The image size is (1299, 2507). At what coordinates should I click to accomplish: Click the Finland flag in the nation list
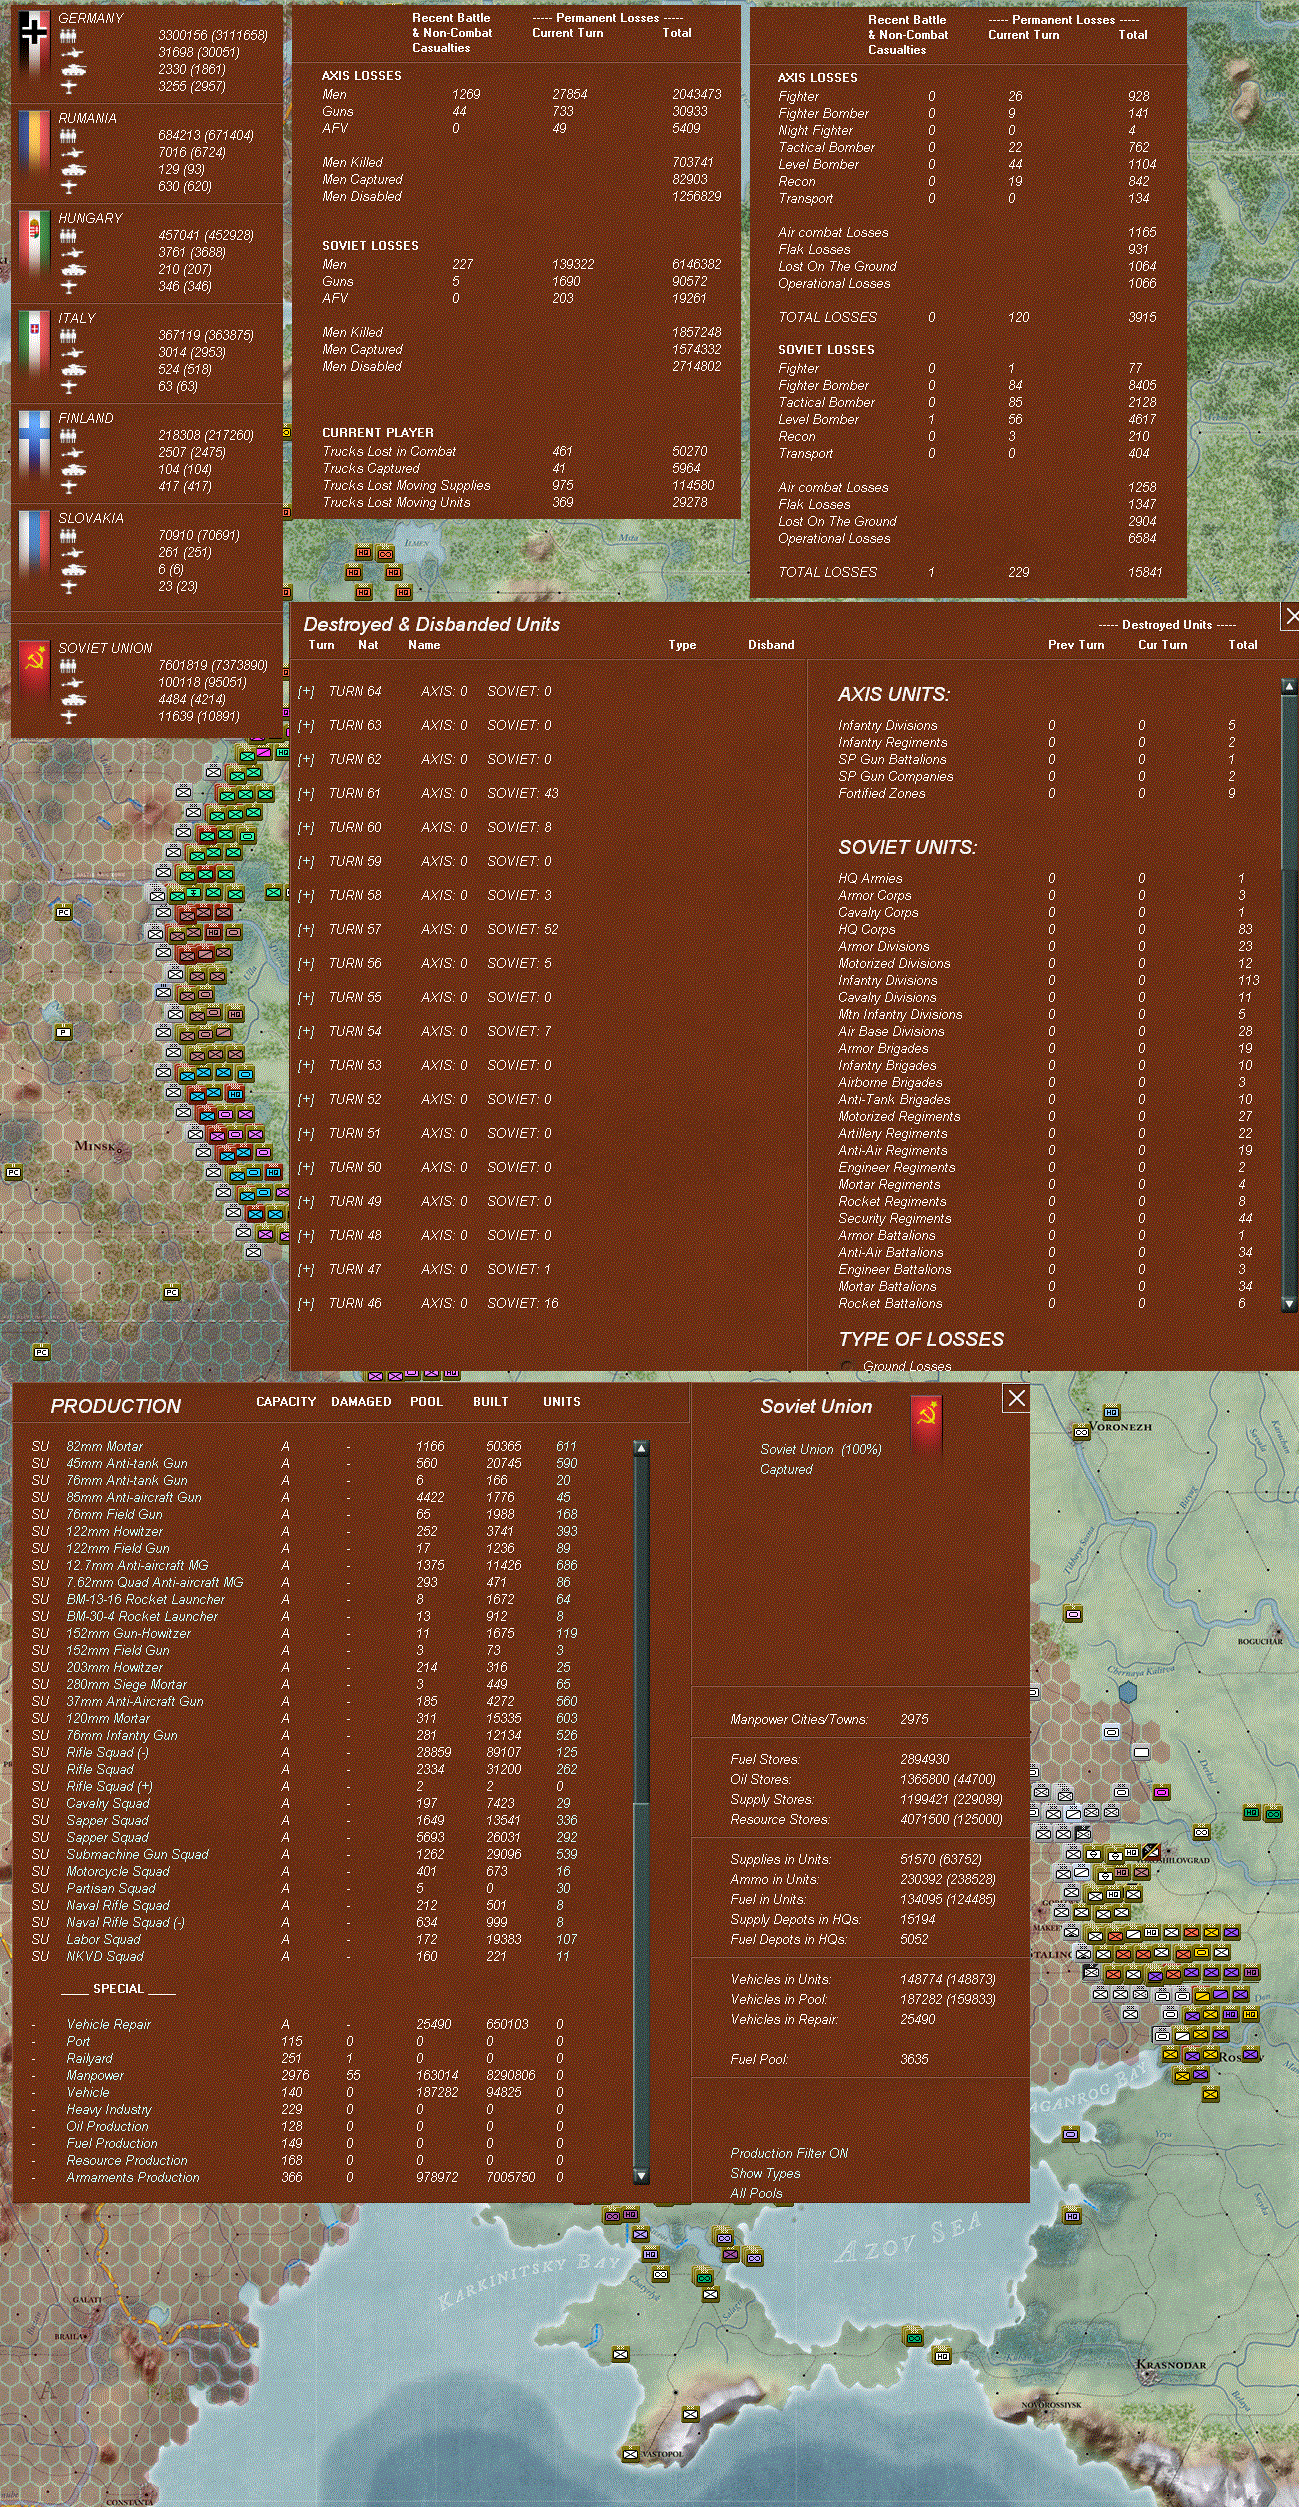coord(34,444)
